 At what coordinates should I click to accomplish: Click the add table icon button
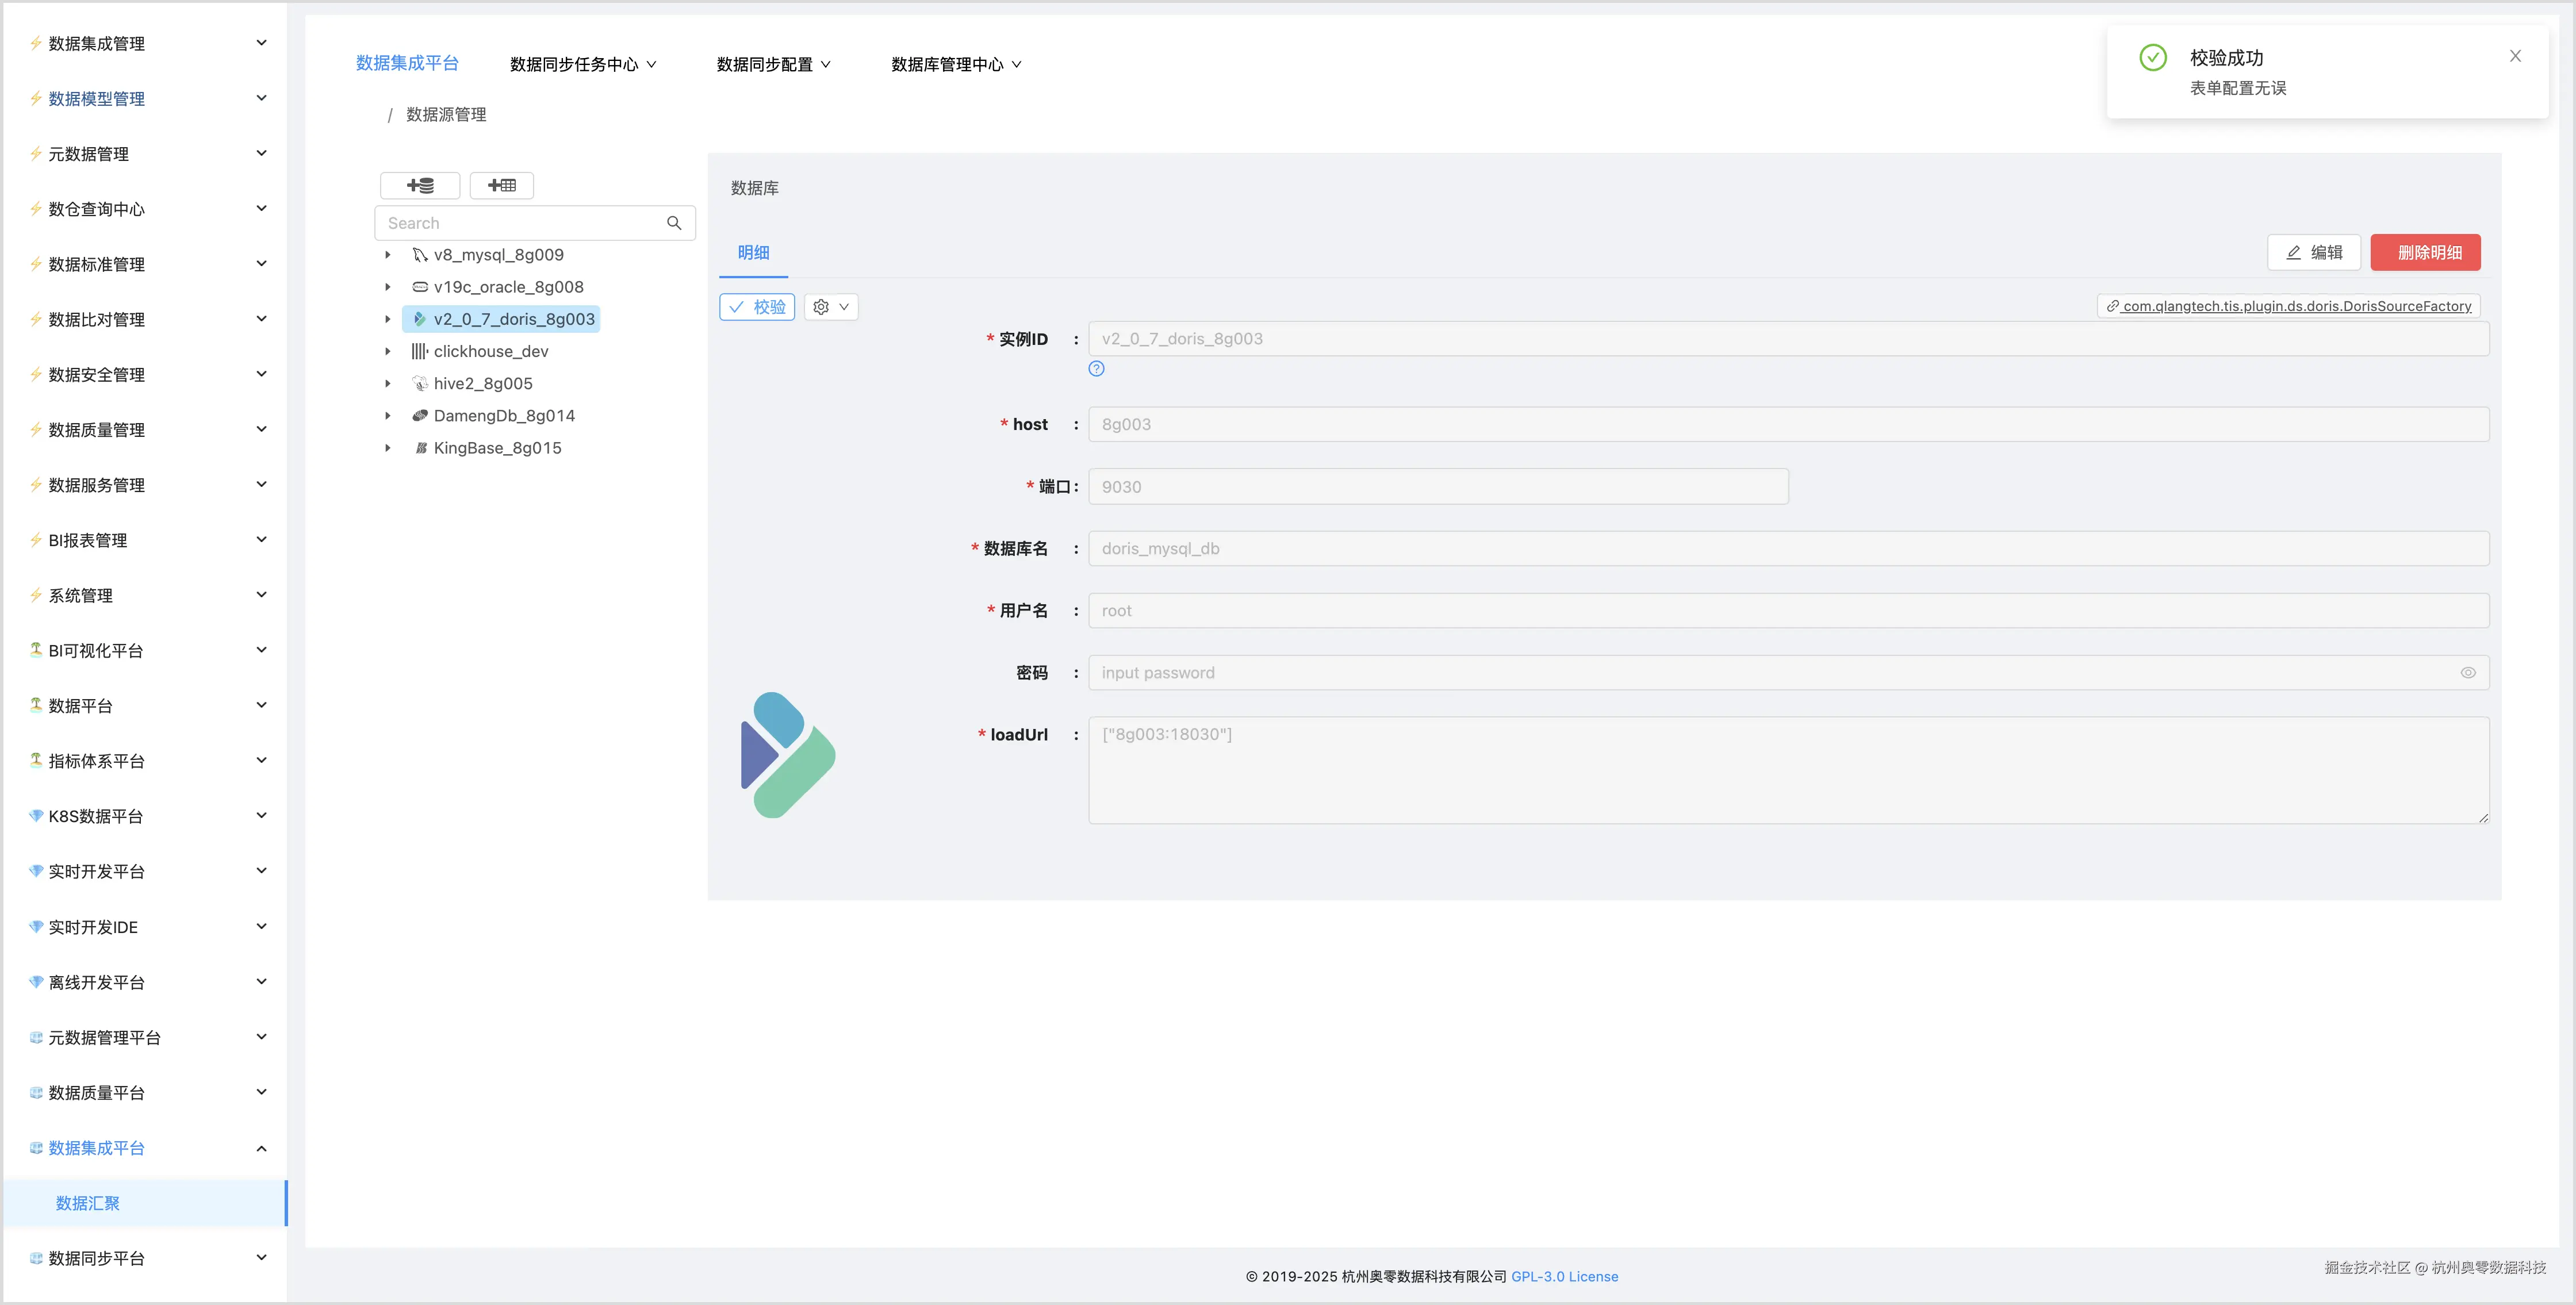tap(502, 185)
